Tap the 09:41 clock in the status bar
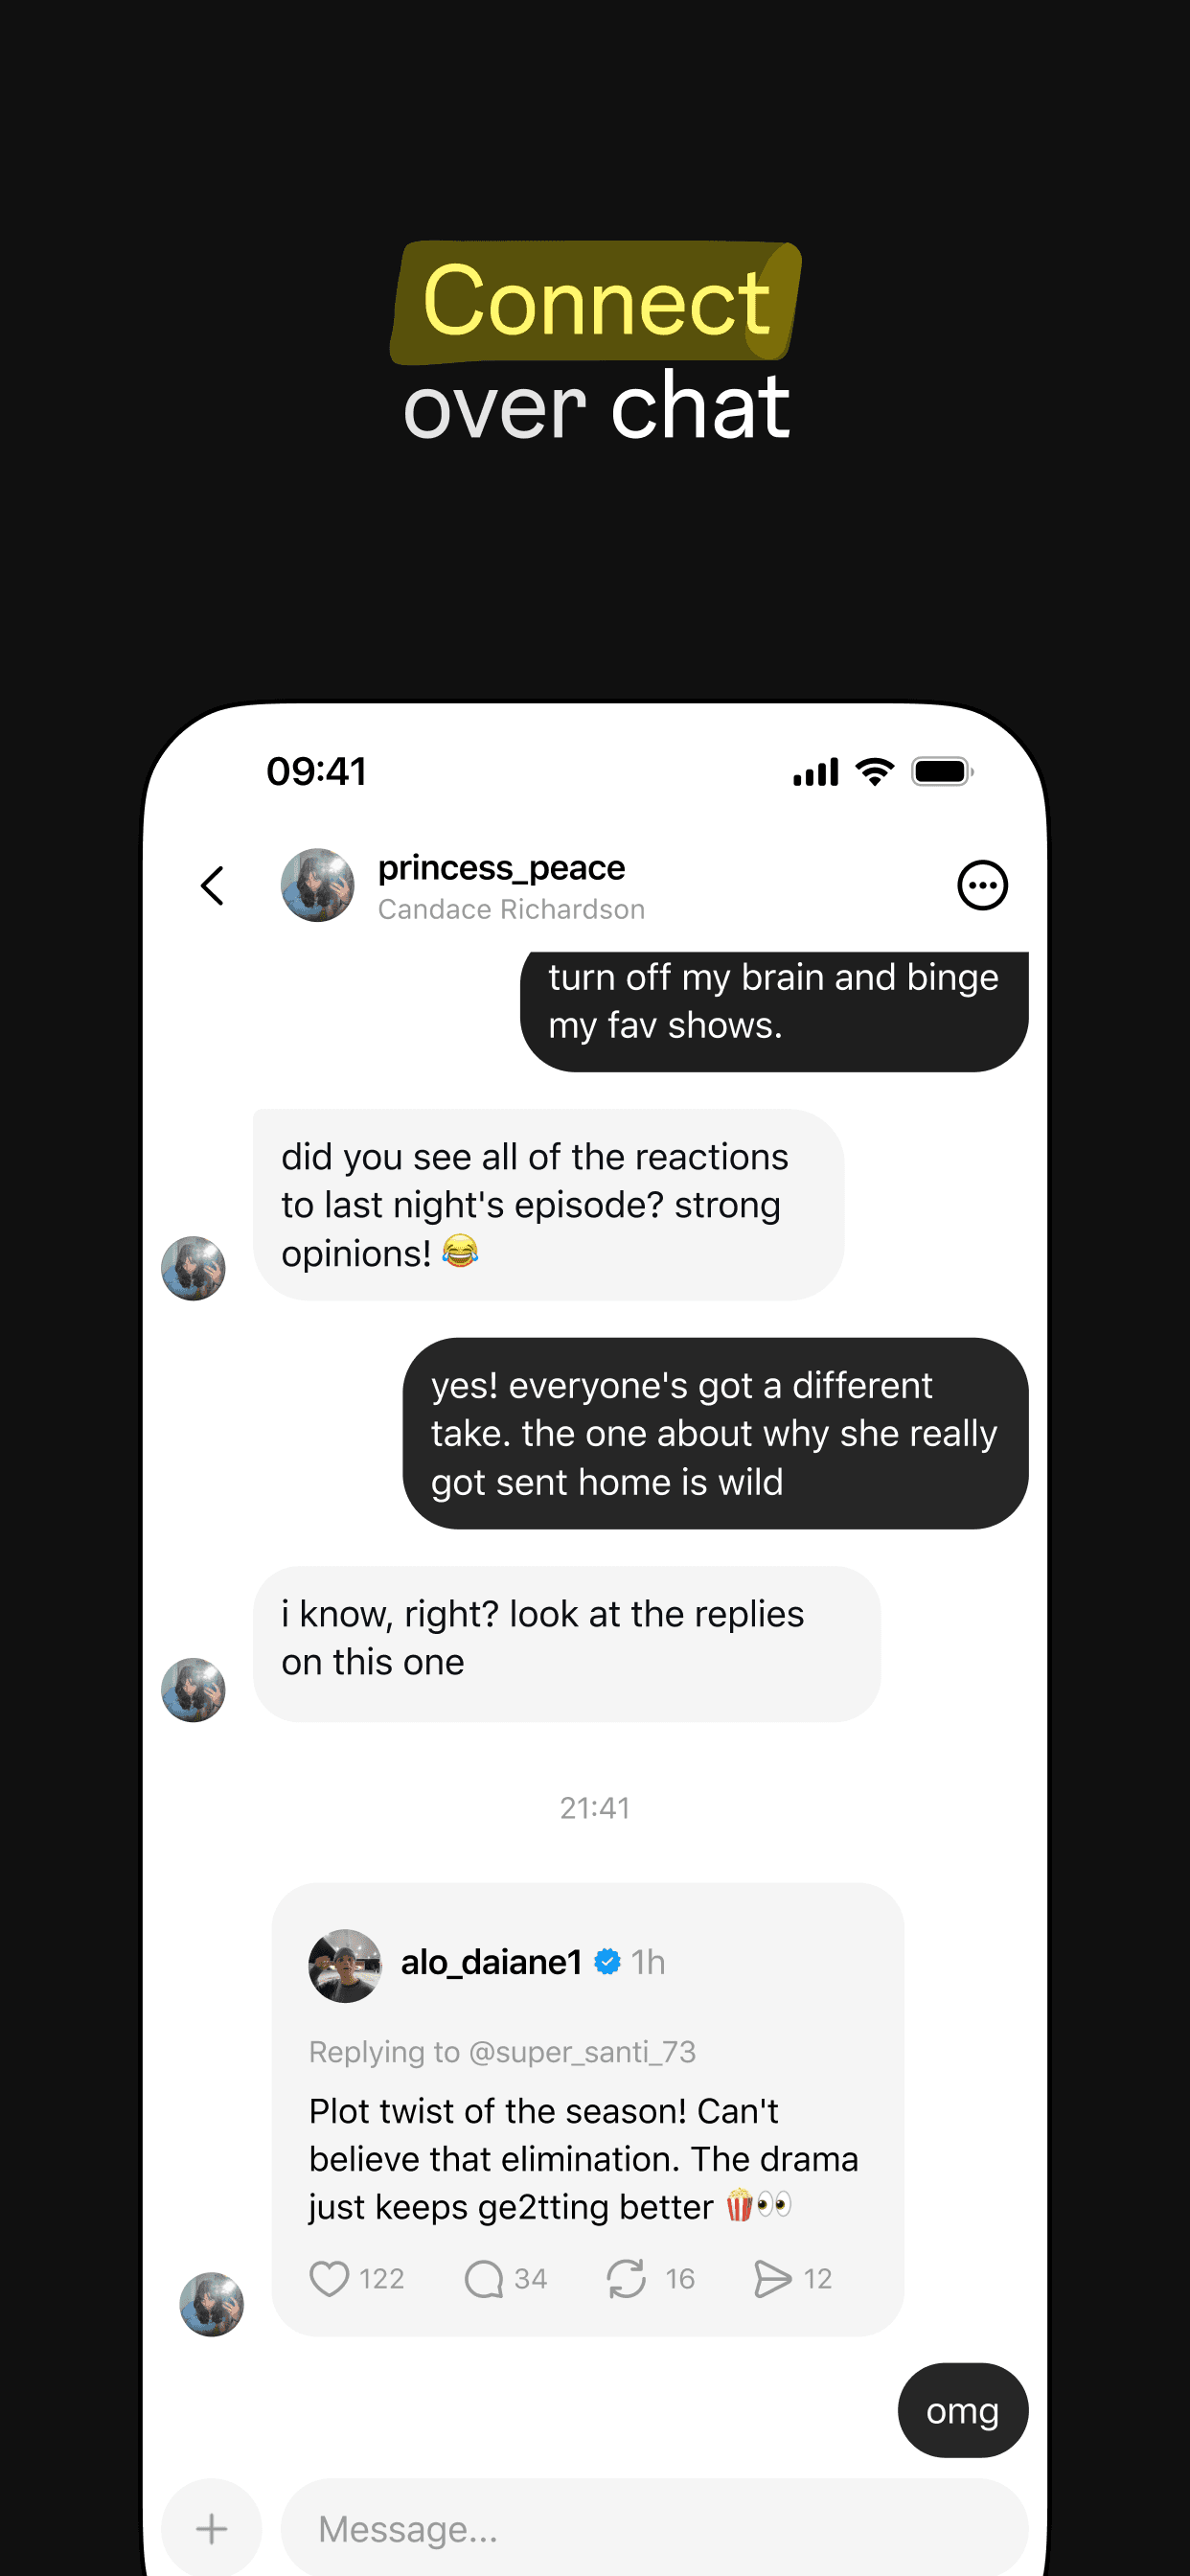The image size is (1190, 2576). click(315, 770)
